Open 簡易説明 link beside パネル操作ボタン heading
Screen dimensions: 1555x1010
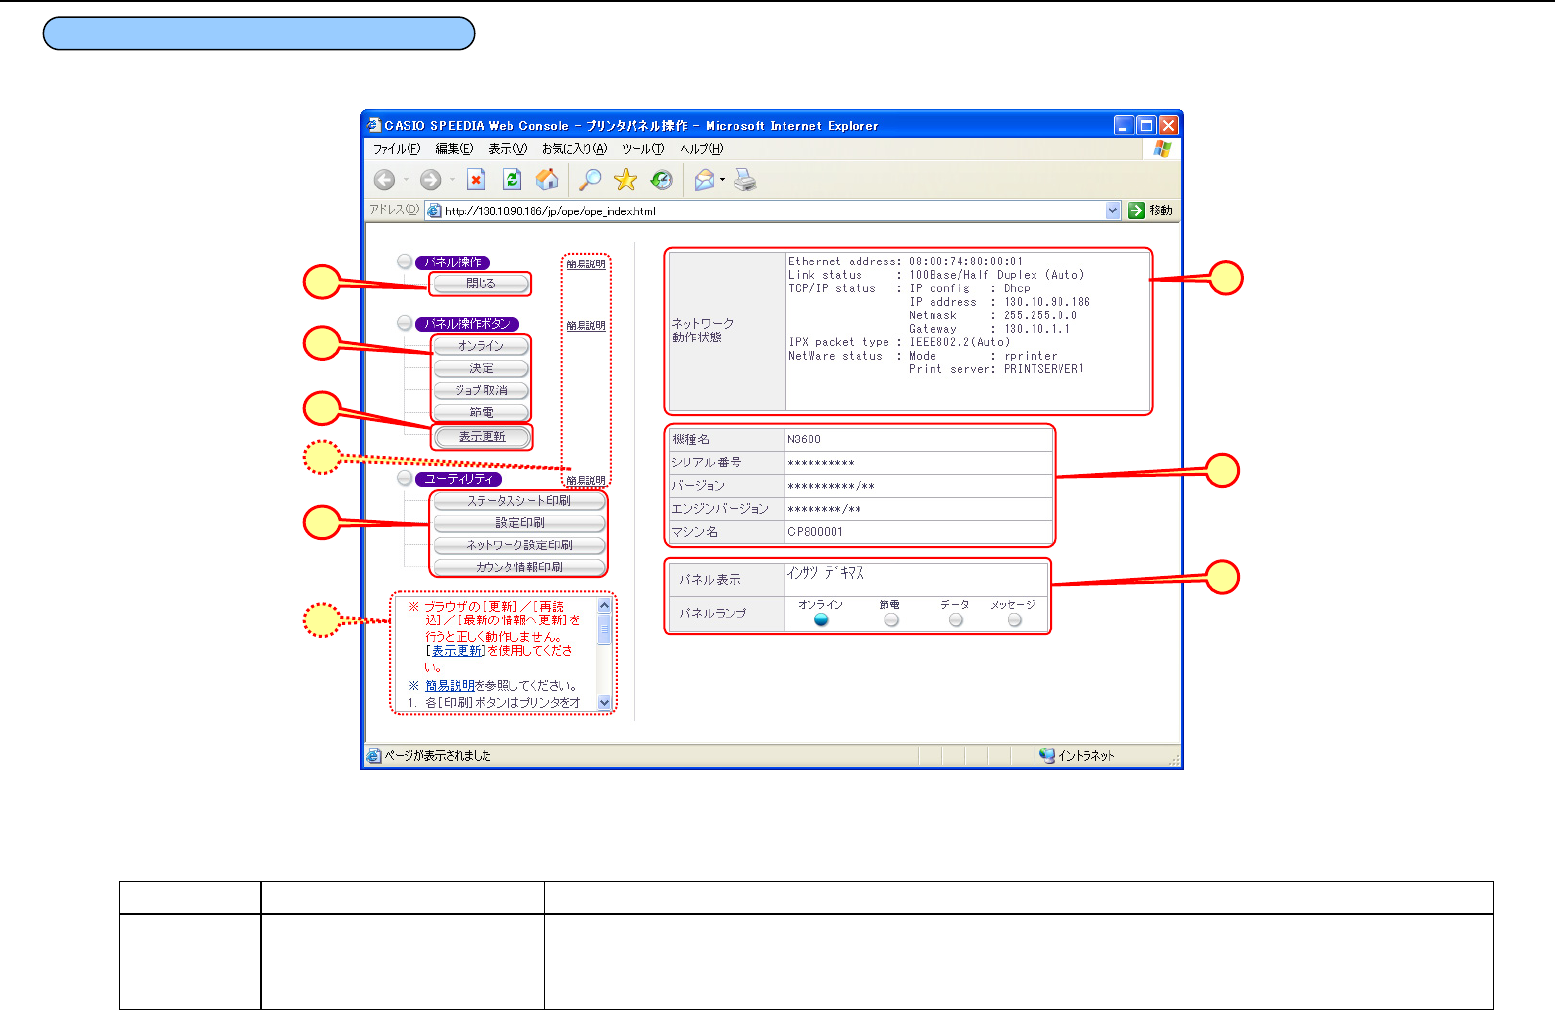click(x=586, y=326)
